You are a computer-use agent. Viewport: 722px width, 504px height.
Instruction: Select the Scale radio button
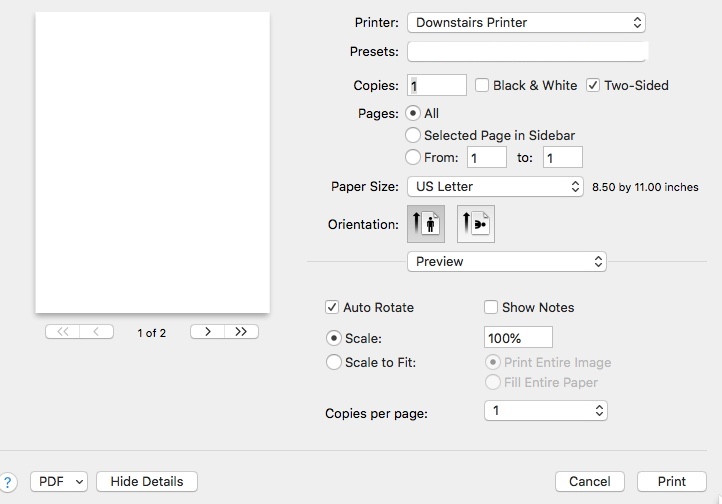coord(334,338)
